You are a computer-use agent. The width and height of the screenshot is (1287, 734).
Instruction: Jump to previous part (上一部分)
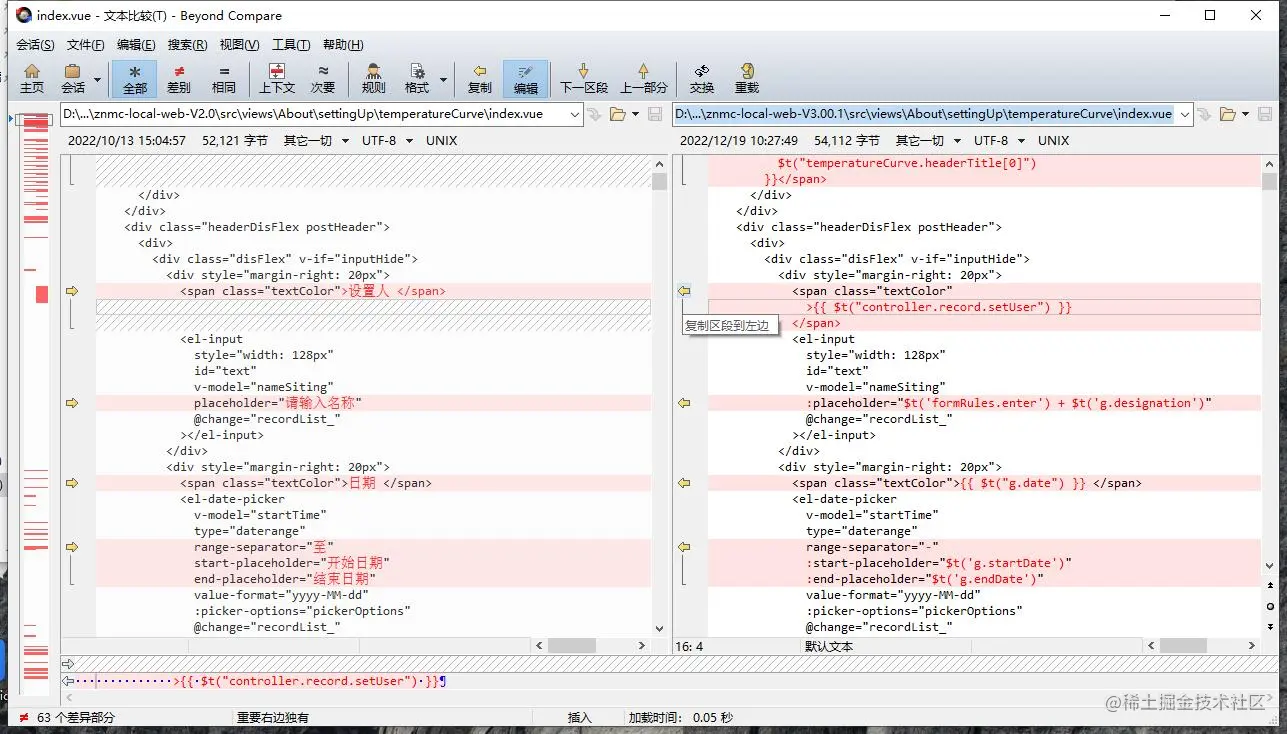click(x=644, y=79)
